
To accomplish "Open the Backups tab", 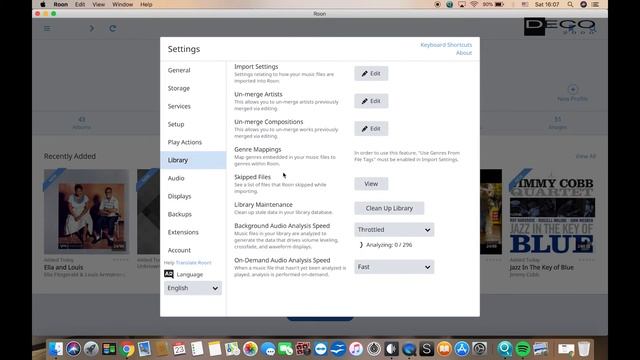I will click(x=193, y=214).
